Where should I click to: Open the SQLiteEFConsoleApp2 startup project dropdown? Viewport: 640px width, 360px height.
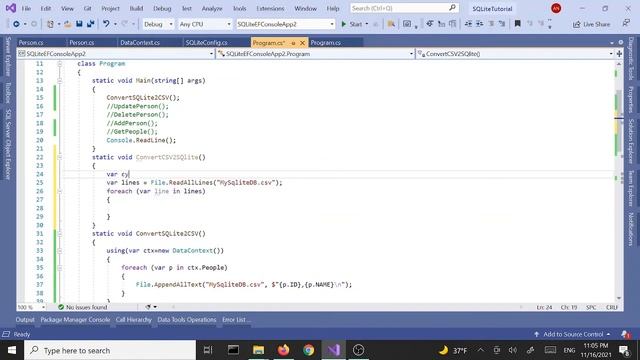(285, 24)
